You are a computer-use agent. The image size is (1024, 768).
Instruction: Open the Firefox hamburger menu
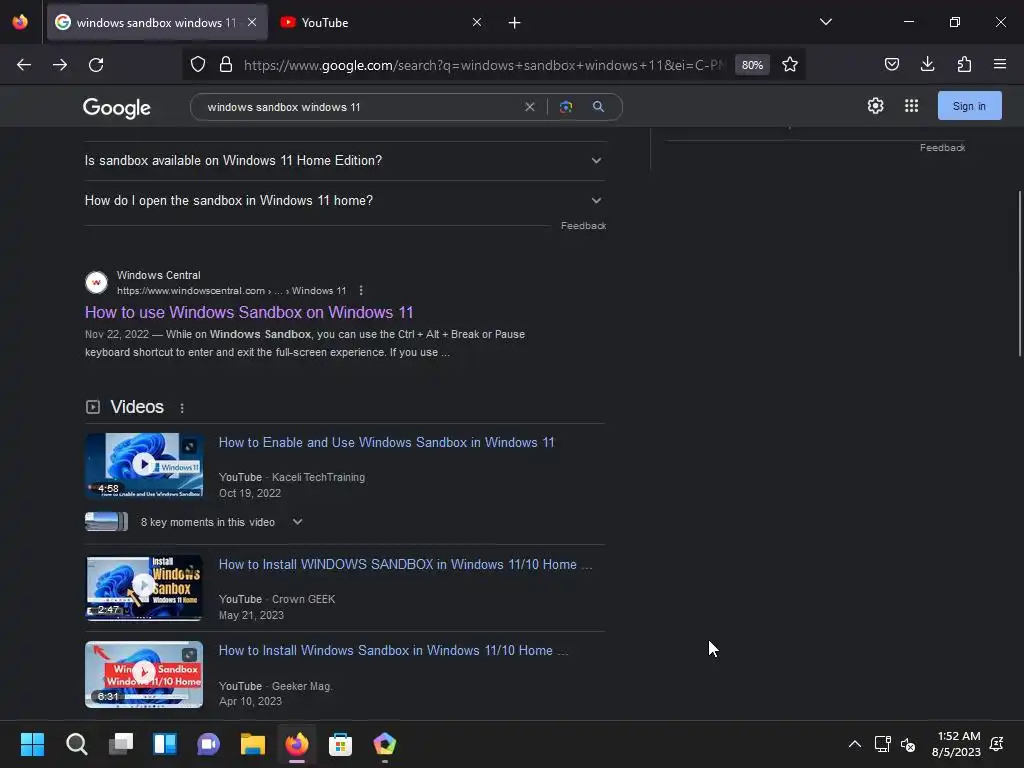click(1000, 64)
